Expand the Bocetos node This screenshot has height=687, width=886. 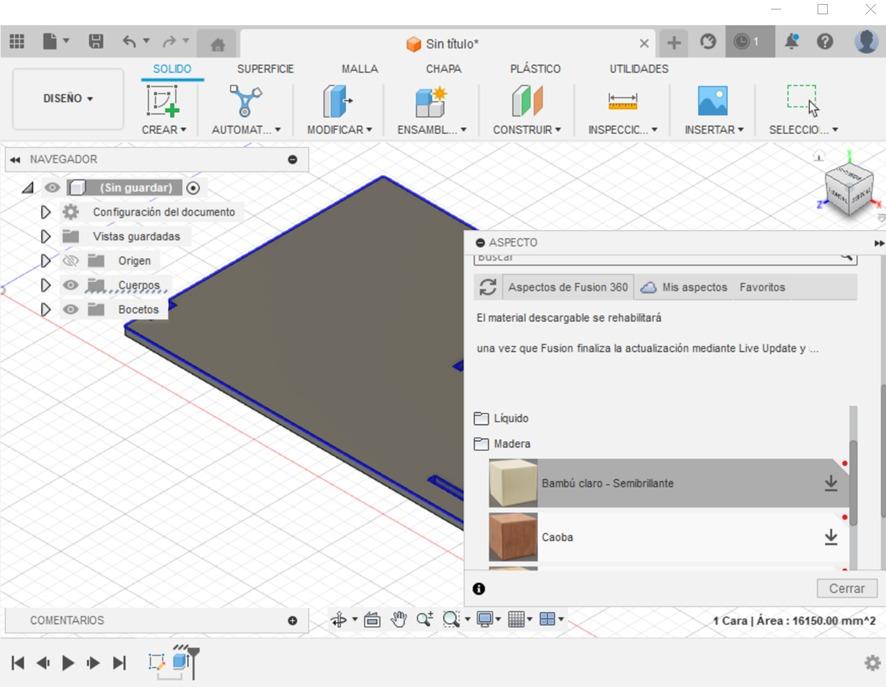coord(45,309)
